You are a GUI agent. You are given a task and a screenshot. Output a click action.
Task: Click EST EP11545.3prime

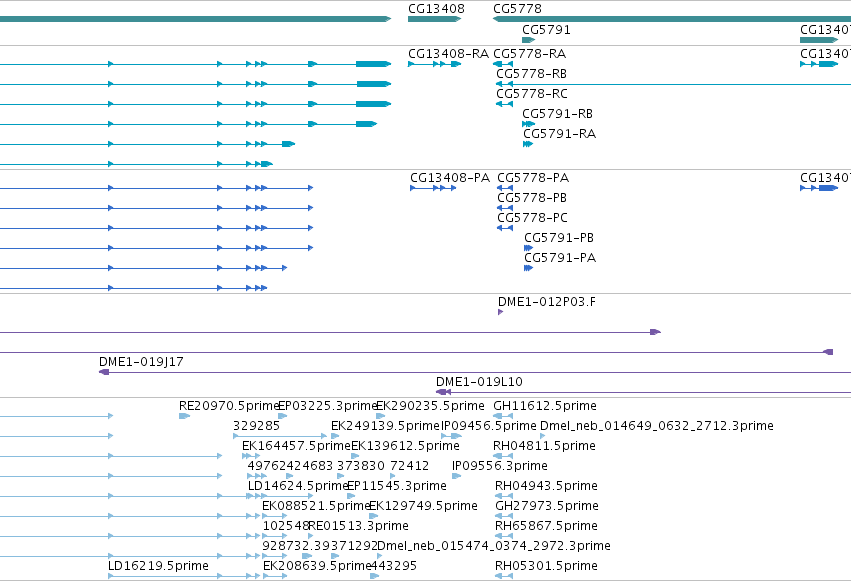pos(351,496)
